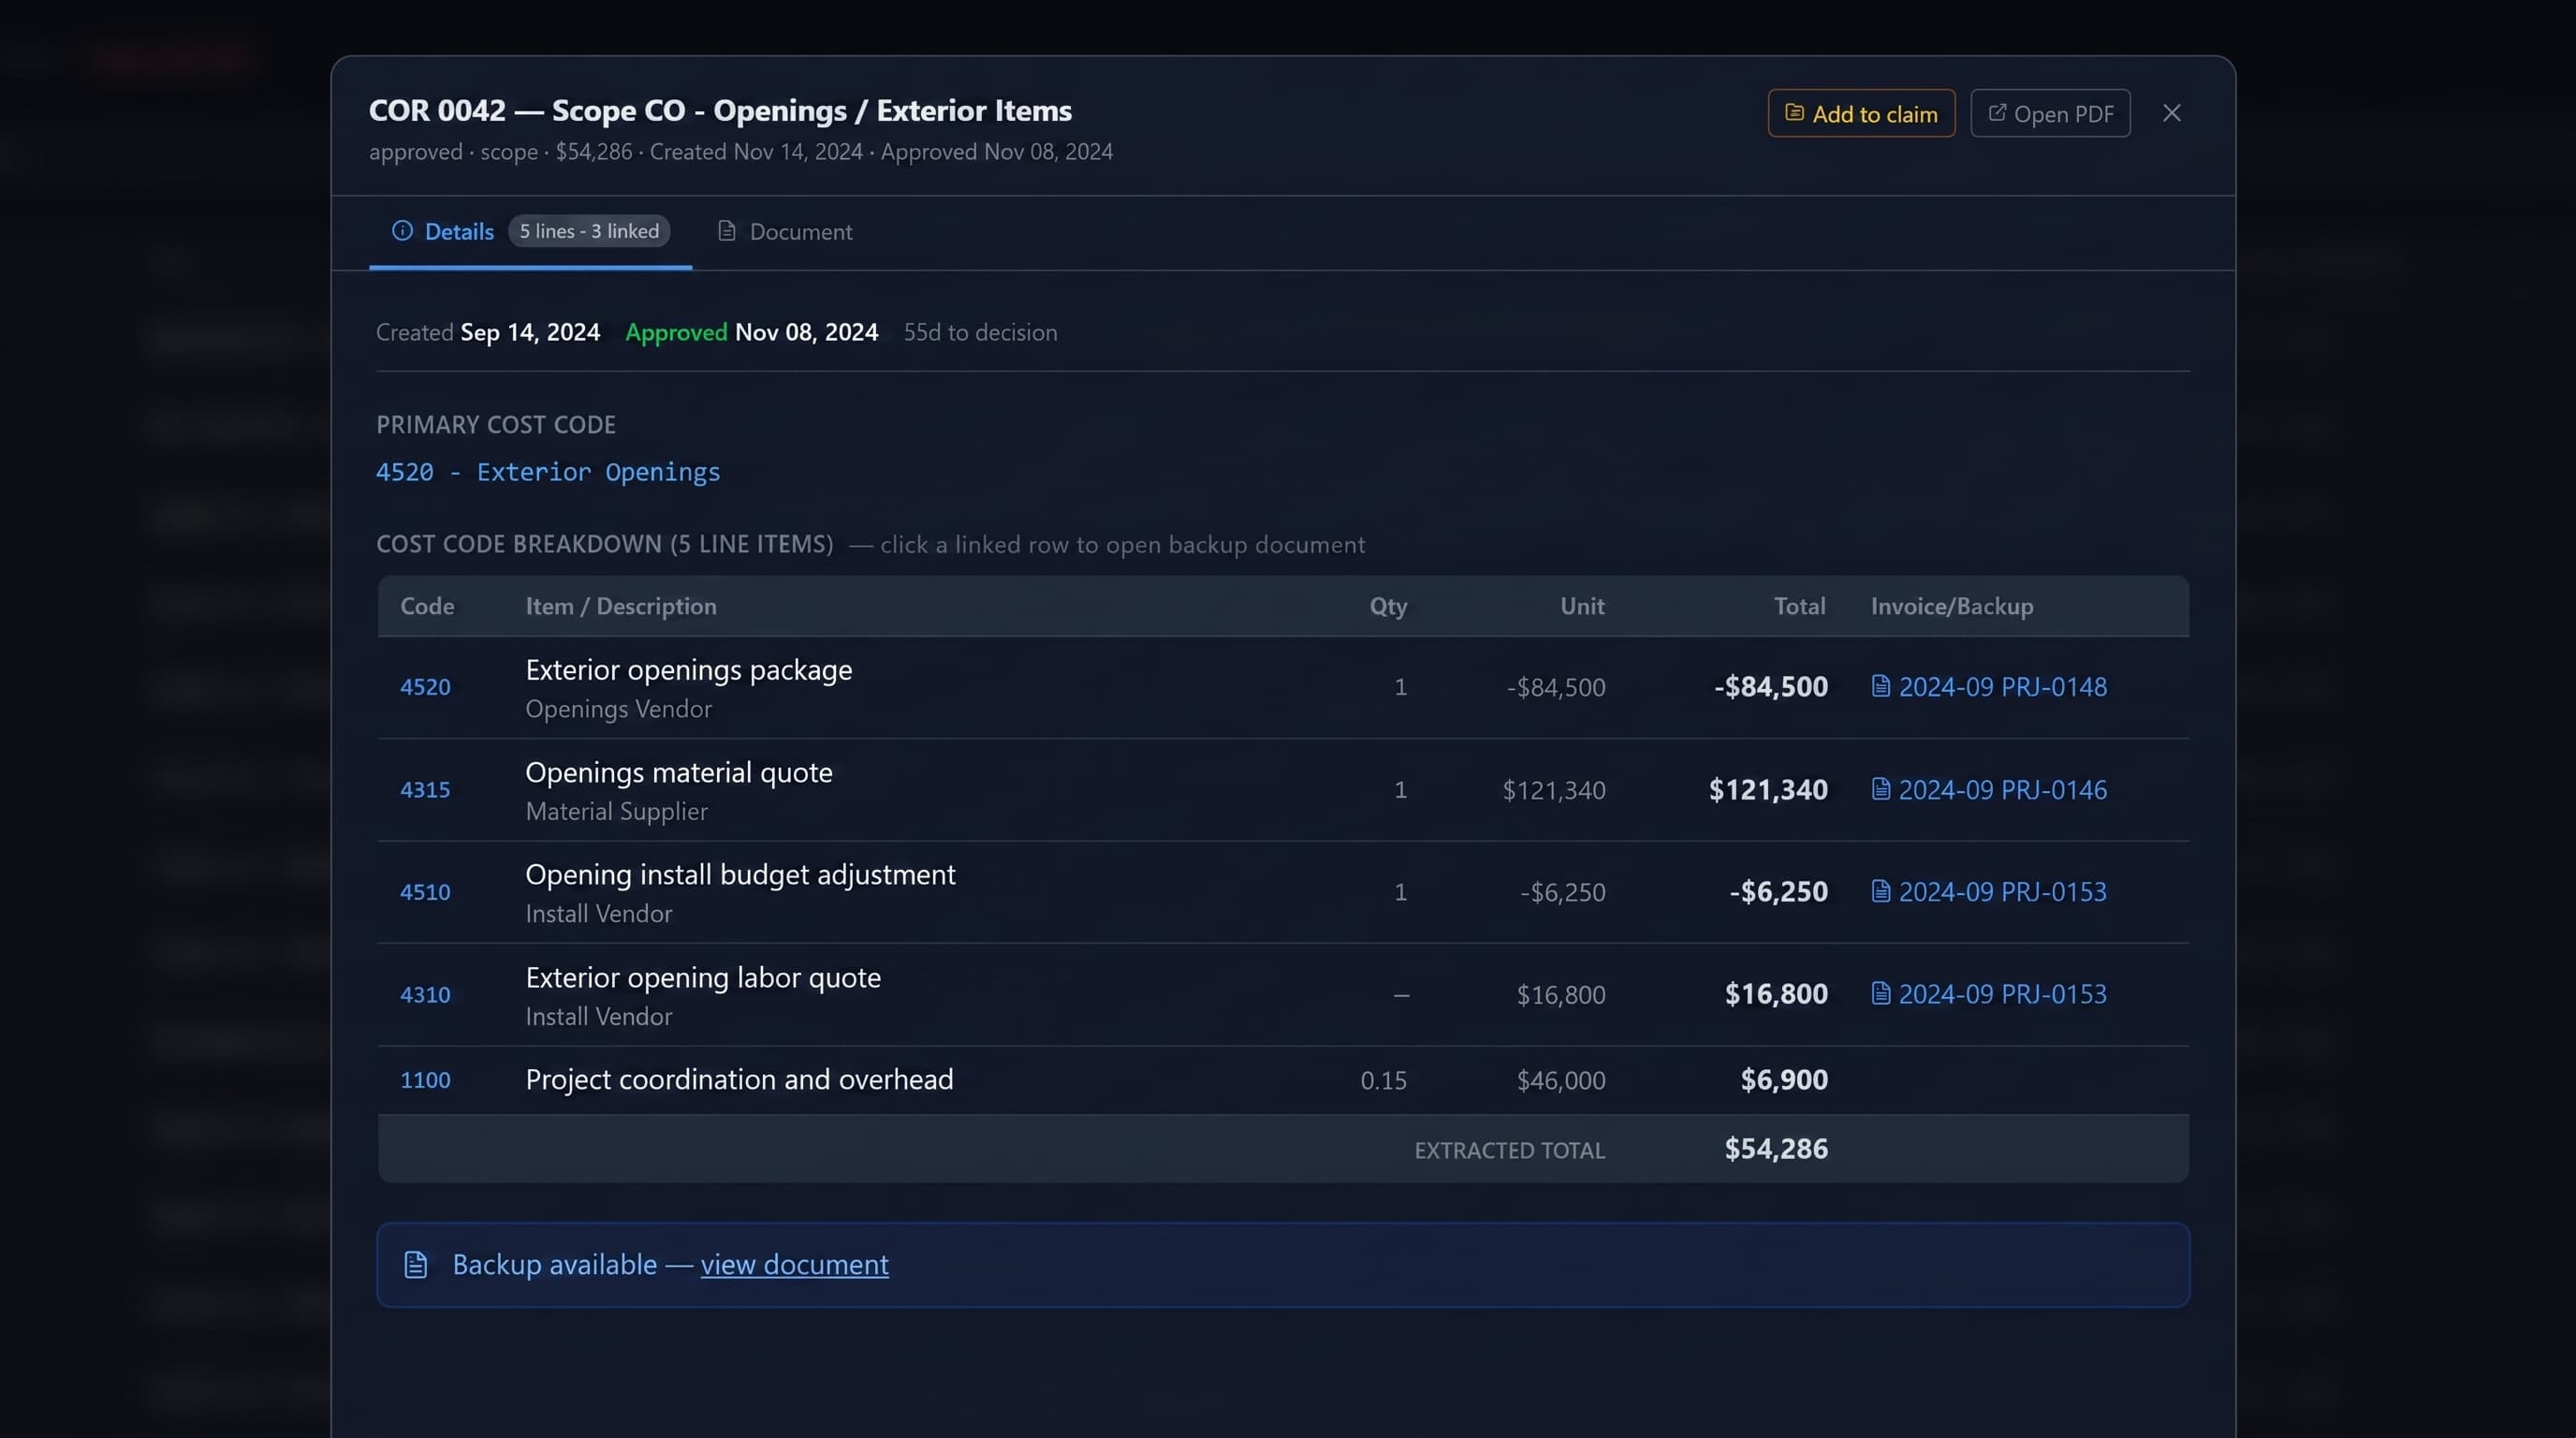The width and height of the screenshot is (2576, 1438).
Task: Click the extracted total $54,286
Action: point(1776,1149)
